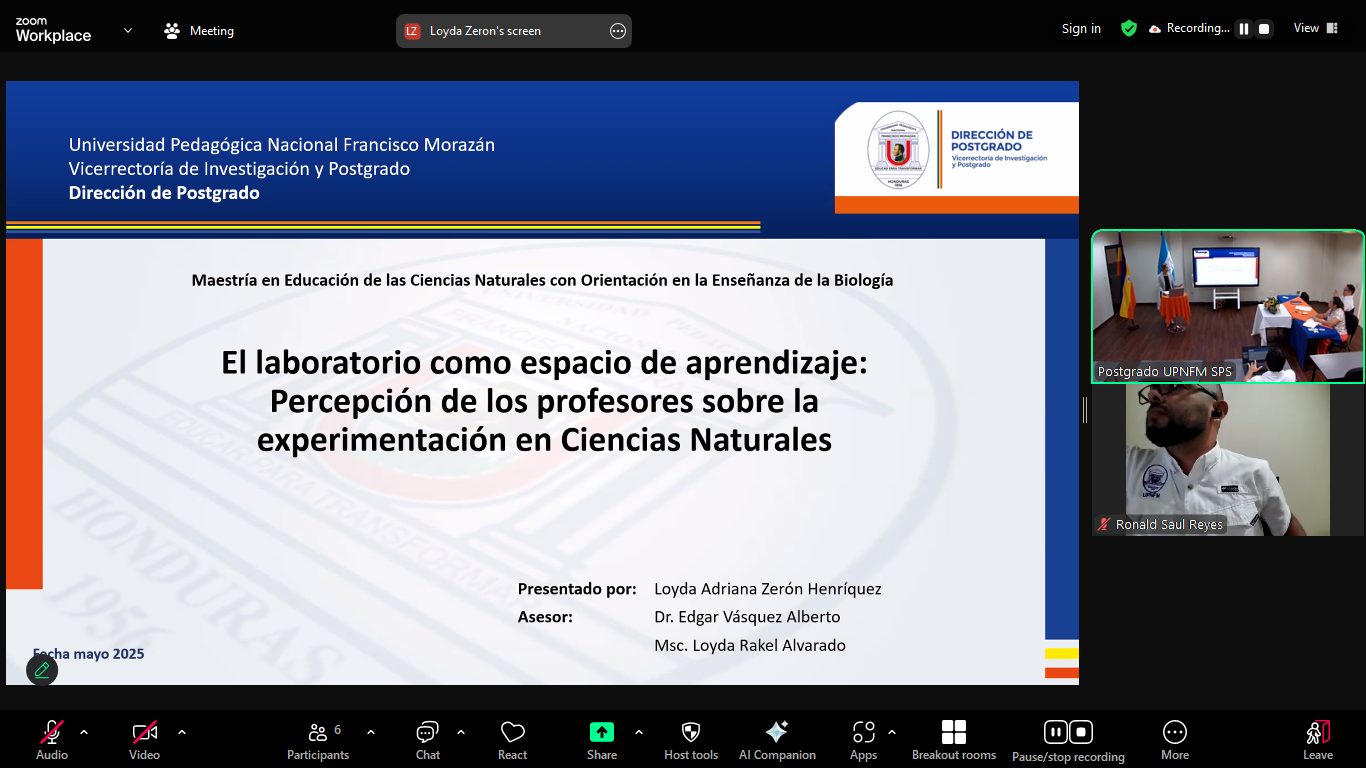Open the View layout menu
The width and height of the screenshot is (1366, 768).
click(1316, 28)
